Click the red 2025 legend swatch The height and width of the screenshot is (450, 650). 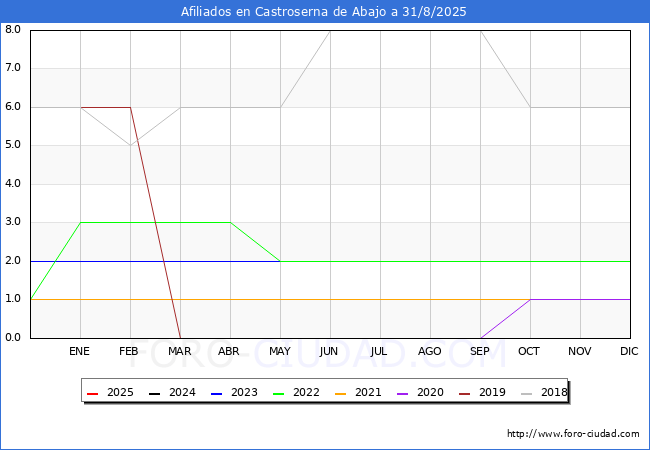(x=92, y=393)
